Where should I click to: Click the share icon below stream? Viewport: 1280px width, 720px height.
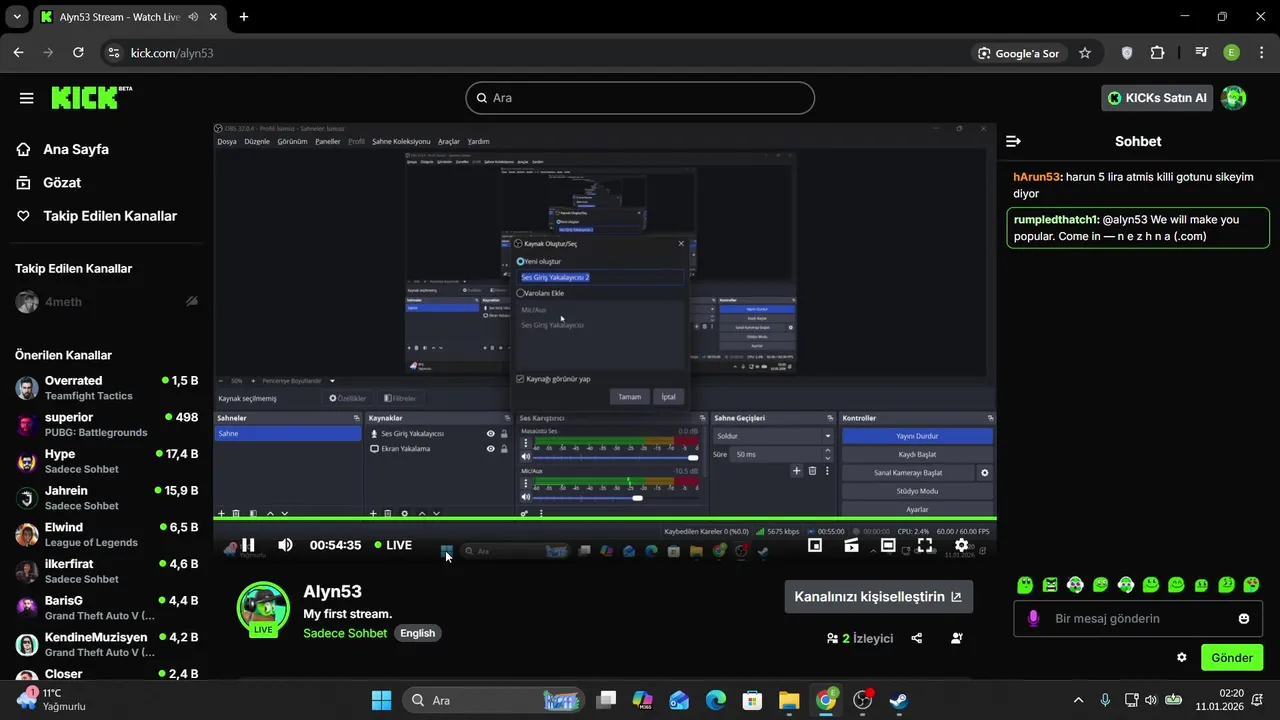click(x=917, y=638)
